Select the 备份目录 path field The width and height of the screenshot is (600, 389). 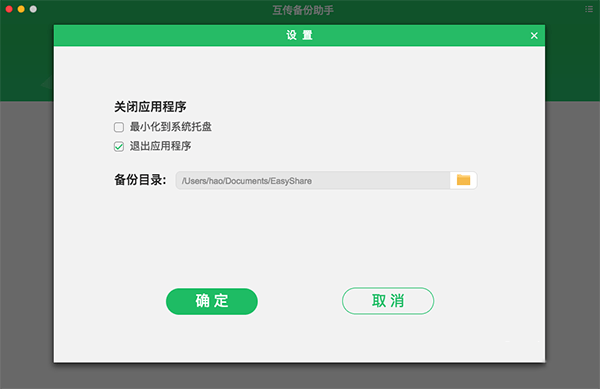(x=313, y=180)
